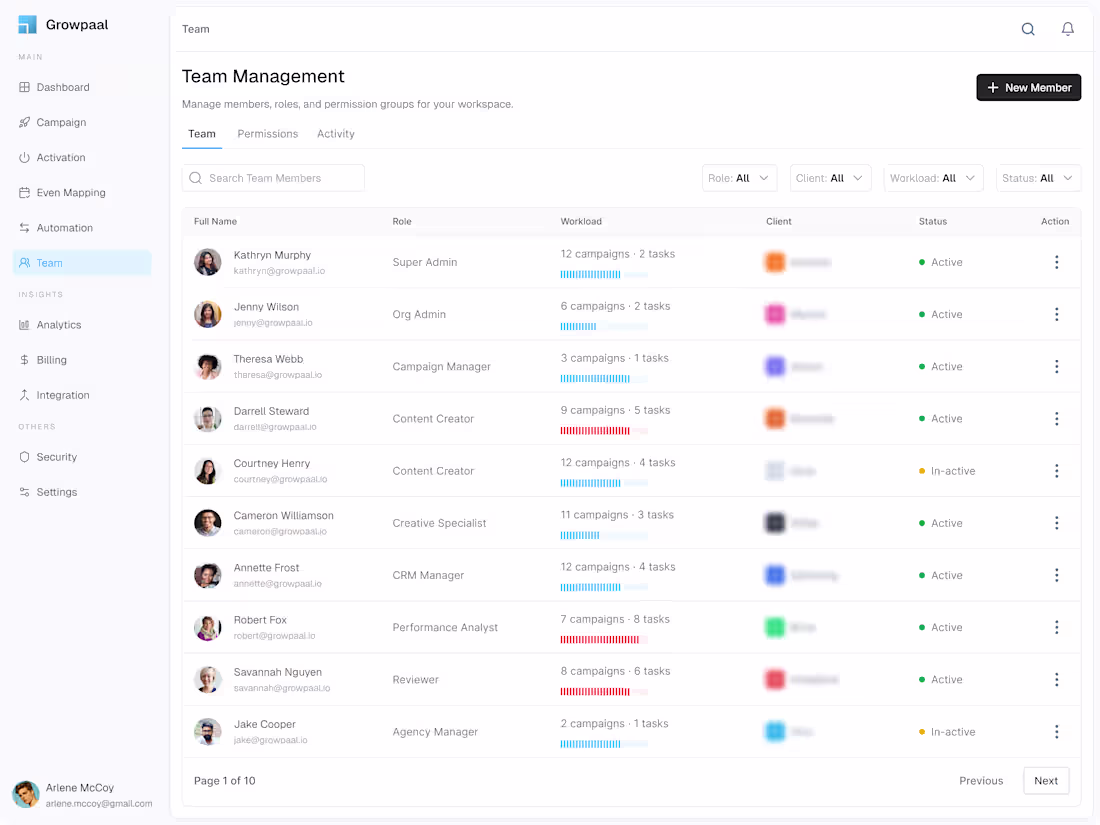
Task: Open action menu for Darrell Steward
Action: click(x=1057, y=419)
